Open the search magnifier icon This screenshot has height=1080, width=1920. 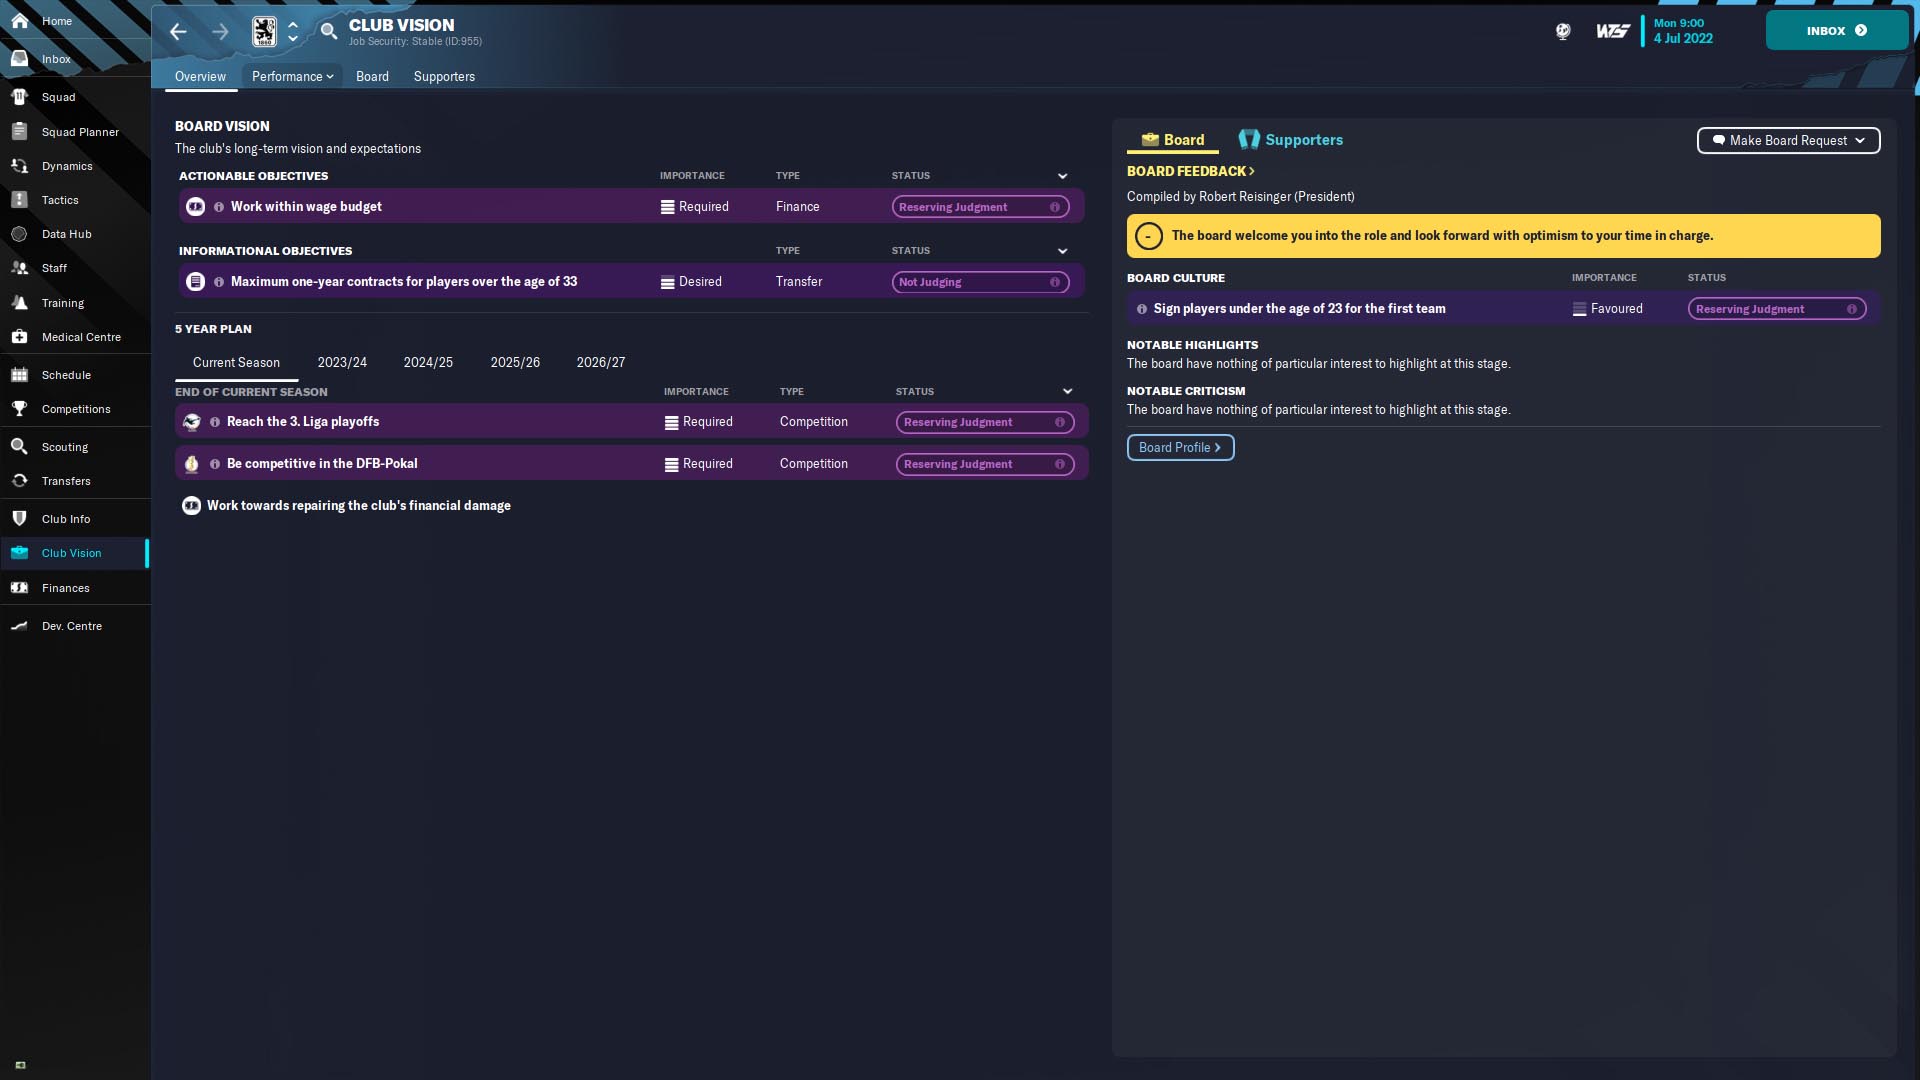click(328, 32)
